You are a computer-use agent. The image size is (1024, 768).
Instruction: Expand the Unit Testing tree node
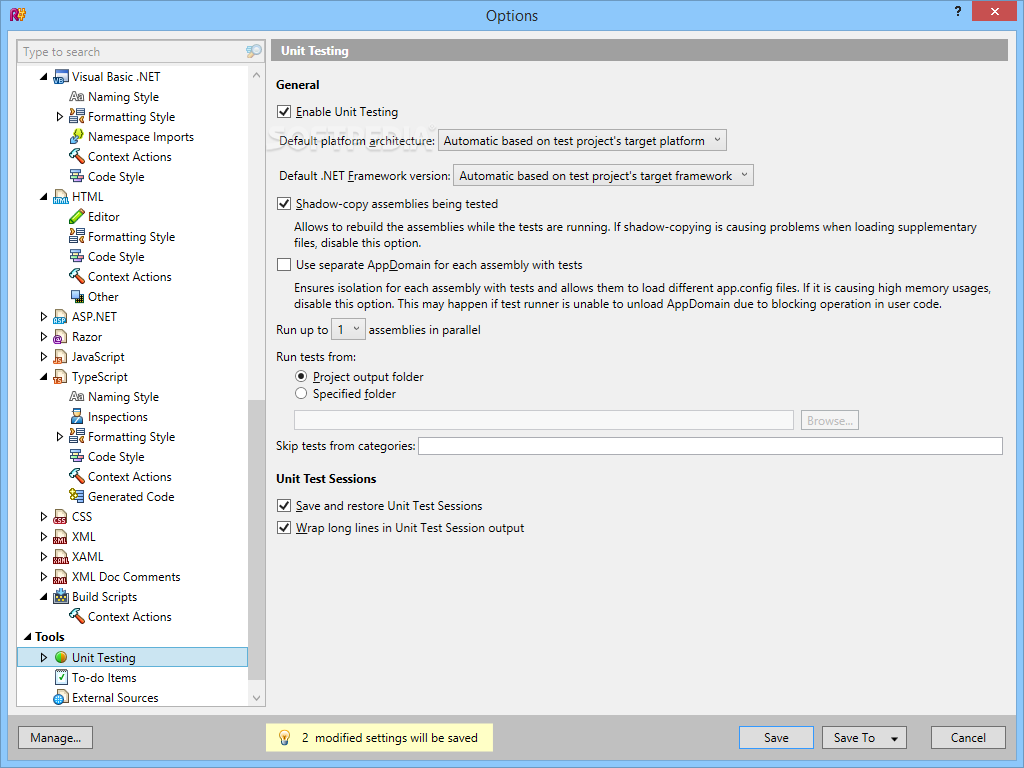[x=44, y=657]
